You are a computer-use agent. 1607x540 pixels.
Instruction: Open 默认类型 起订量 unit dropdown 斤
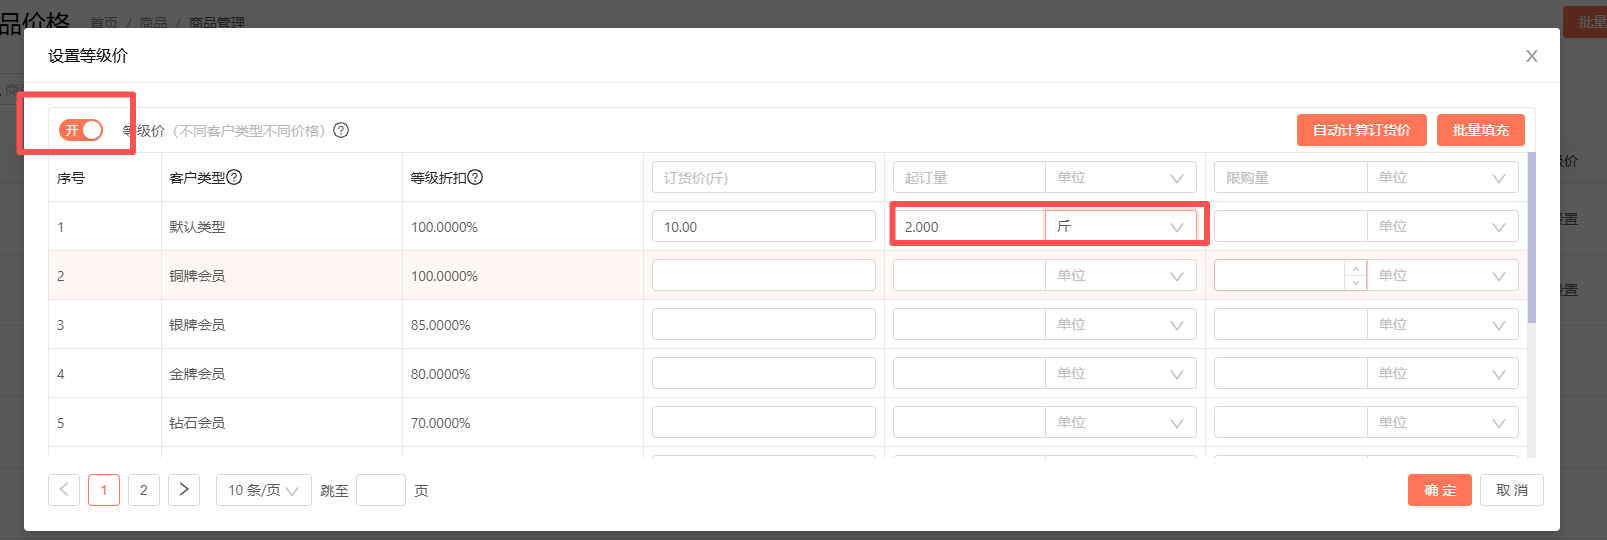click(x=1121, y=226)
